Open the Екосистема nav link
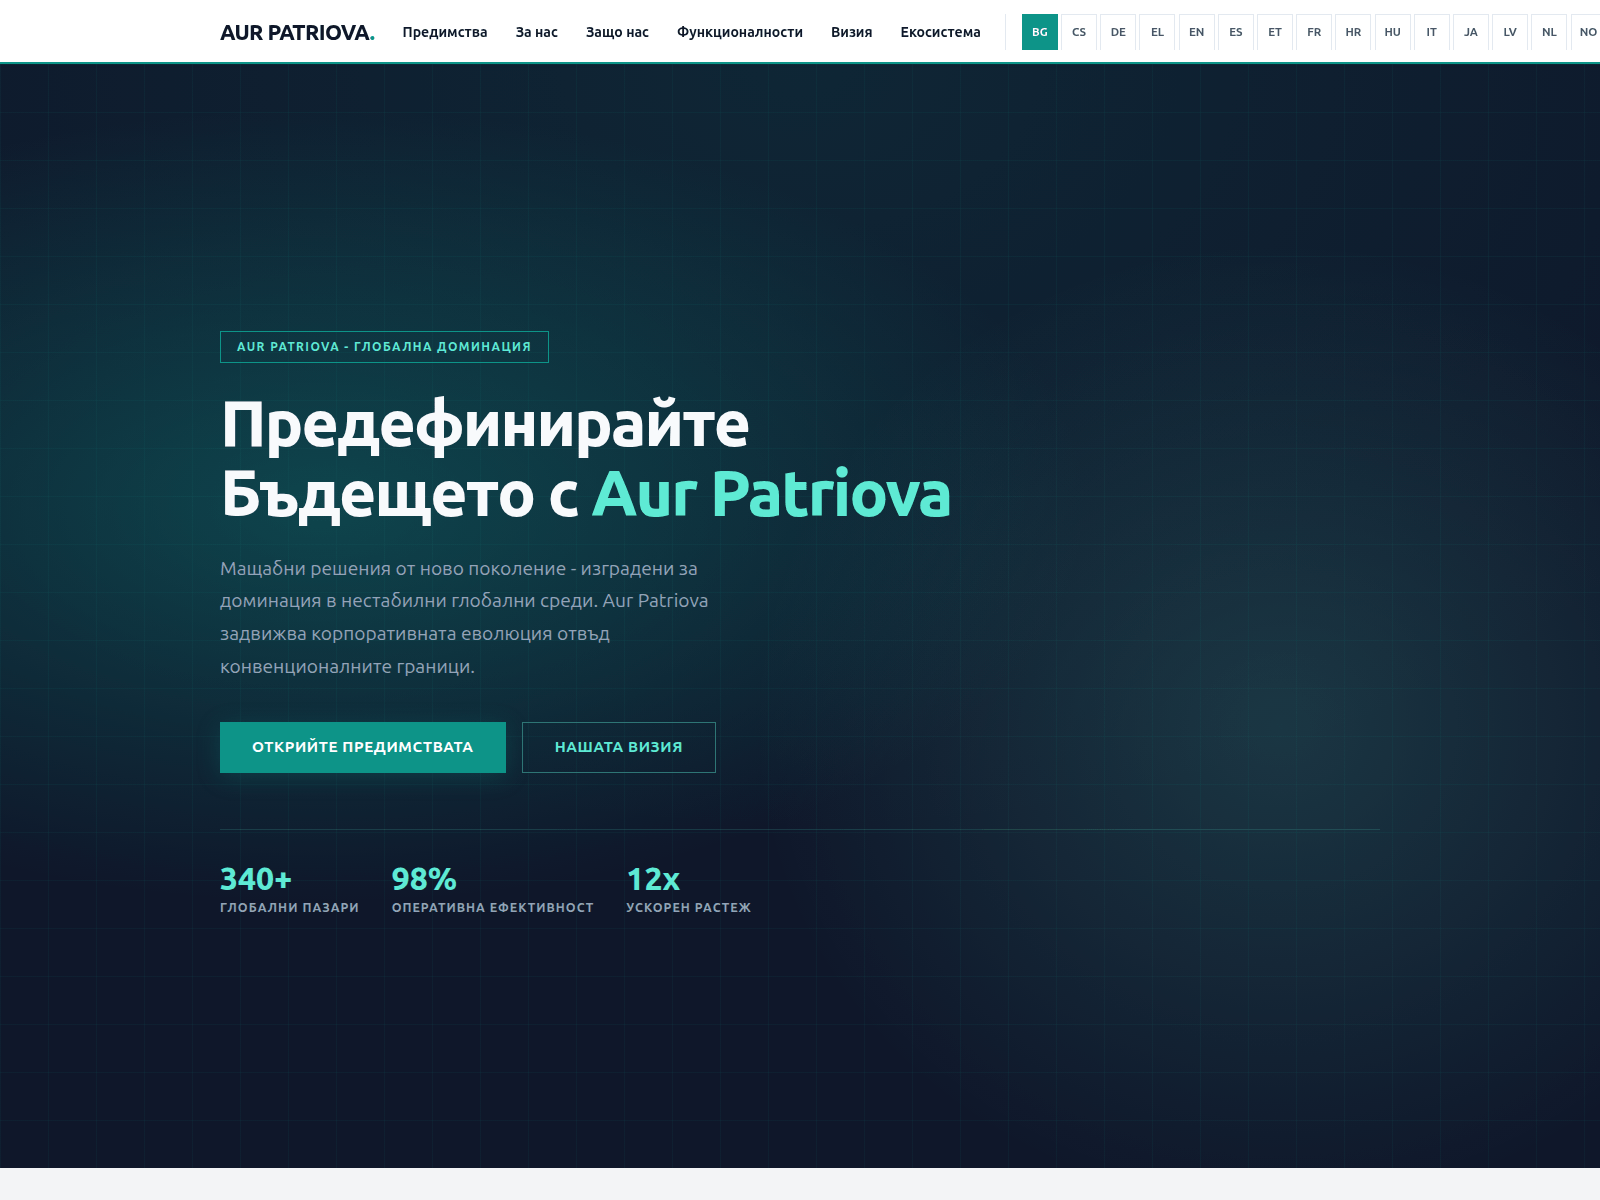 point(941,32)
